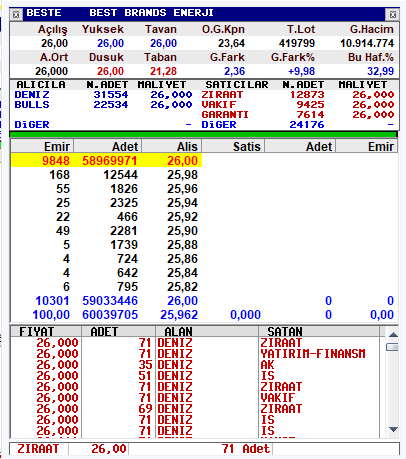This screenshot has height=459, width=406.
Task: Click DiGER under the ALICILAR buyers list
Action: pyautogui.click(x=32, y=125)
